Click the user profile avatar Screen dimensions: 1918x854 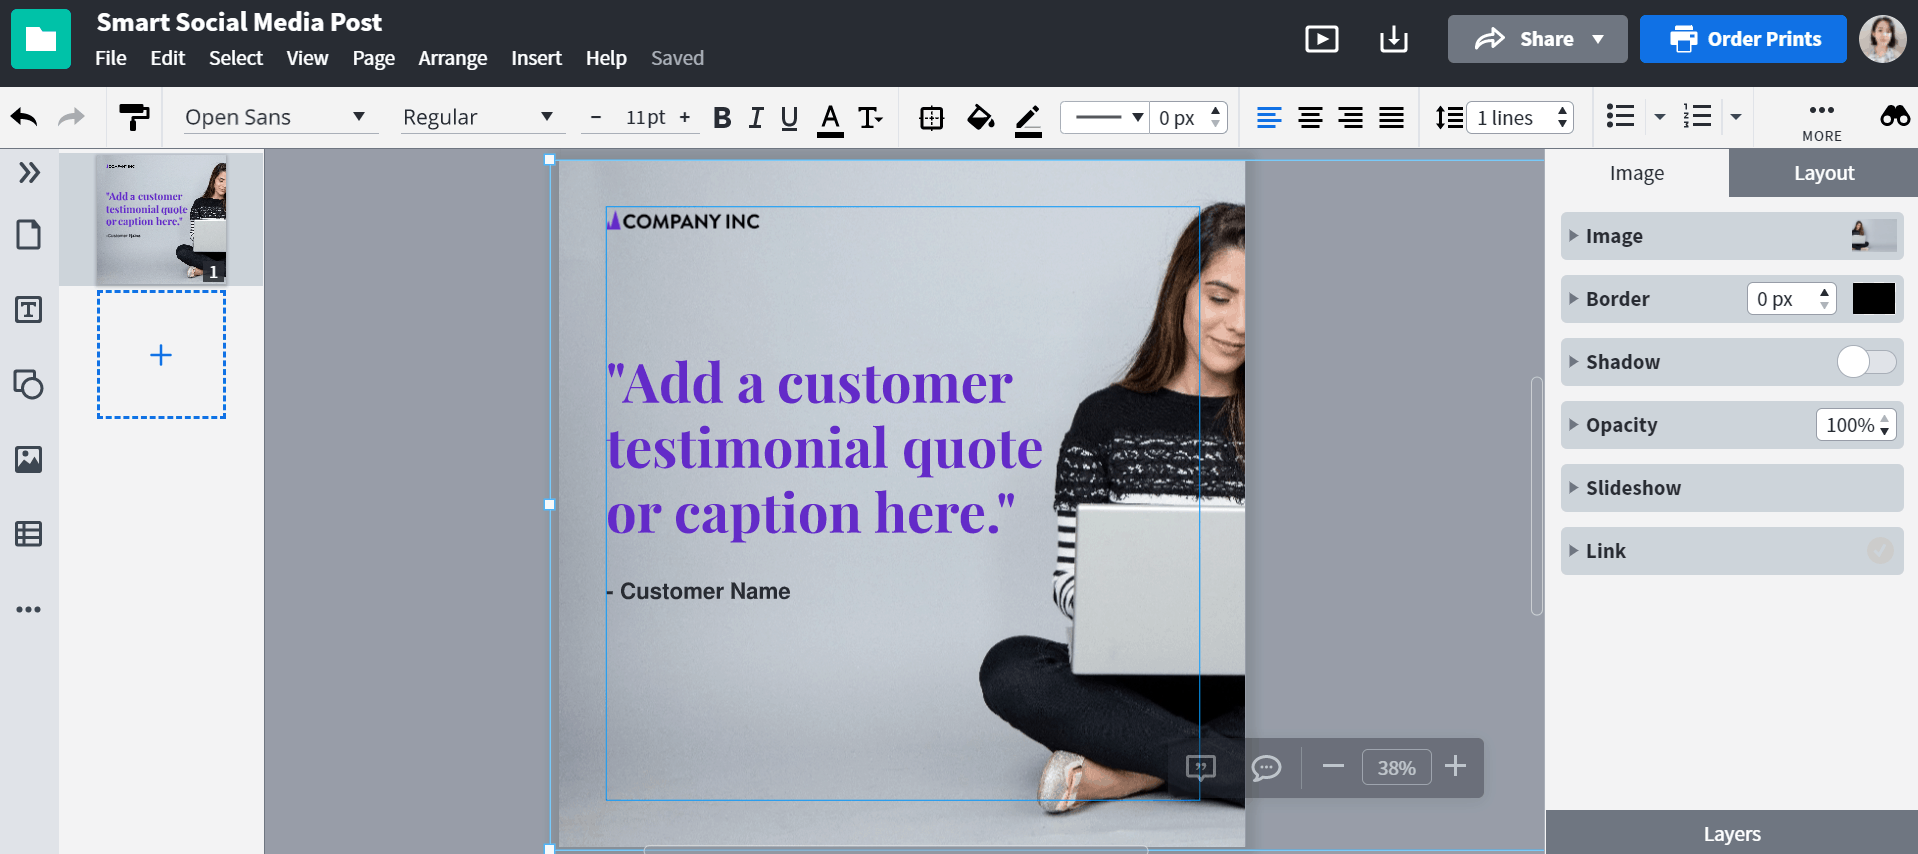pos(1882,39)
